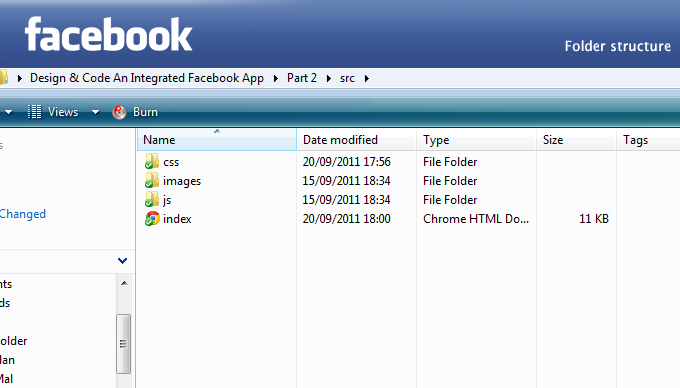The width and height of the screenshot is (680, 388).
Task: Select the images folder name
Action: click(182, 181)
